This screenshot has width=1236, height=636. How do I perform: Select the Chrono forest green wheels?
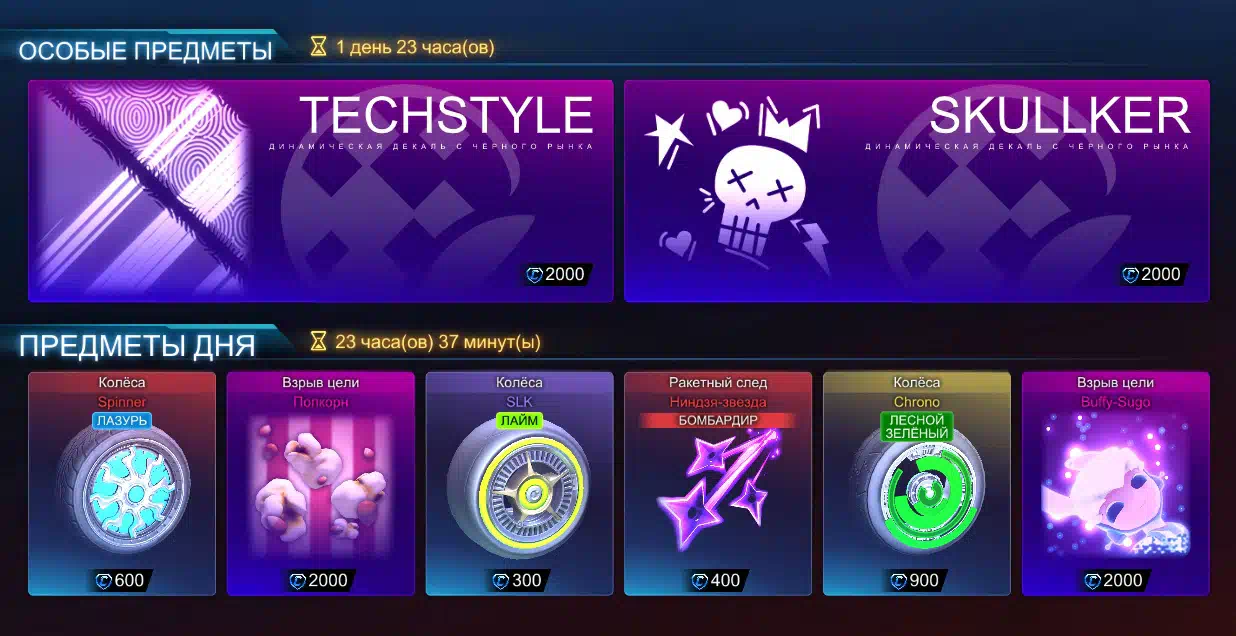pos(916,484)
